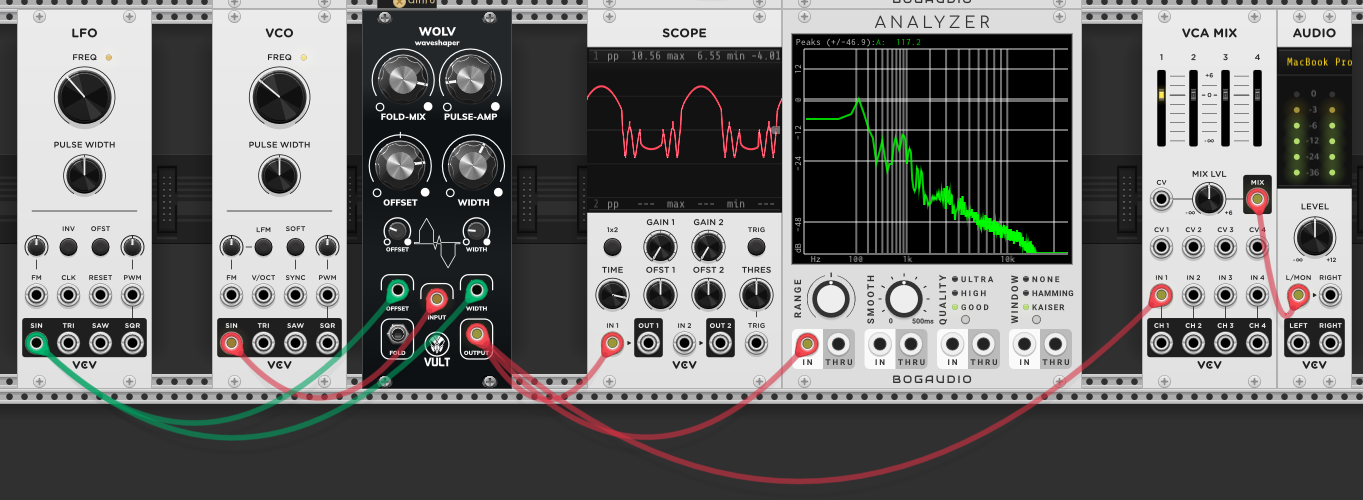The height and width of the screenshot is (500, 1363).
Task: Toggle the Scope TRIG button
Action: tap(757, 245)
